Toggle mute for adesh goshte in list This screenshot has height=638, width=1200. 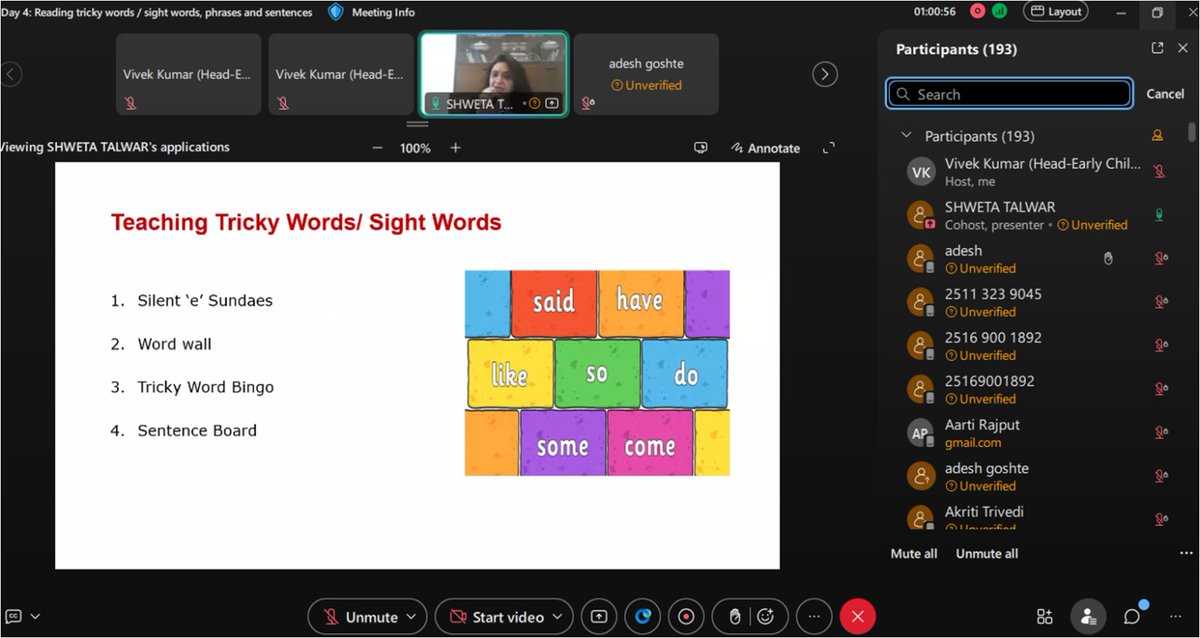click(1161, 476)
